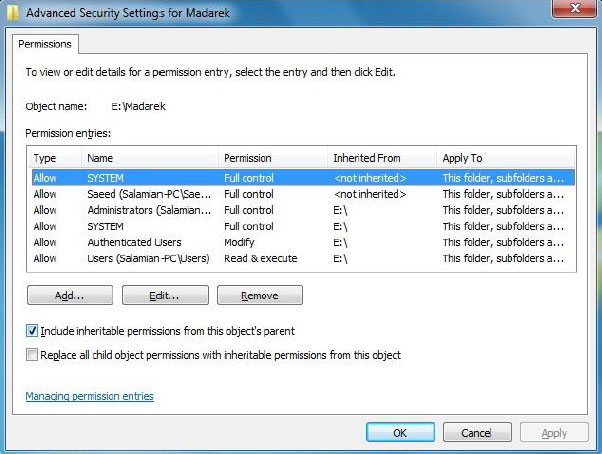Switch to the Permissions tab
The height and width of the screenshot is (454, 602).
pos(44,44)
